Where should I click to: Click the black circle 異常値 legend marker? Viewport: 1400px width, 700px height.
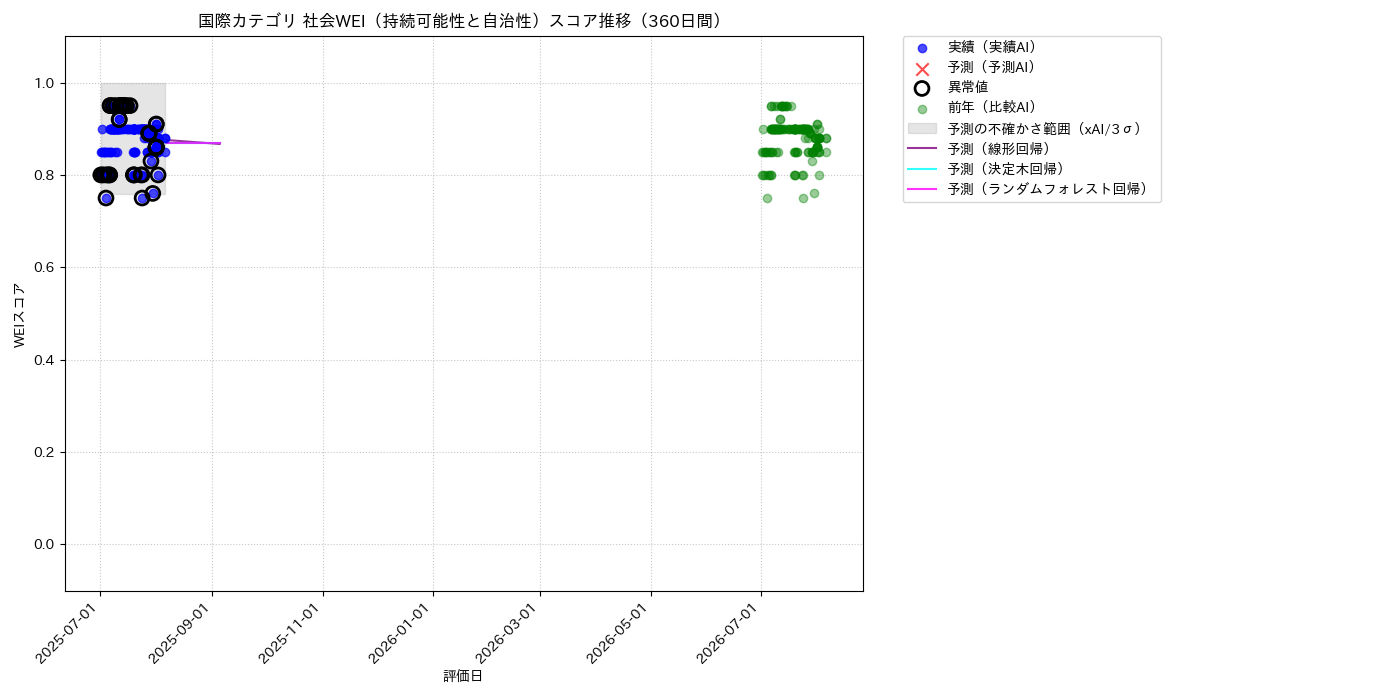click(922, 88)
